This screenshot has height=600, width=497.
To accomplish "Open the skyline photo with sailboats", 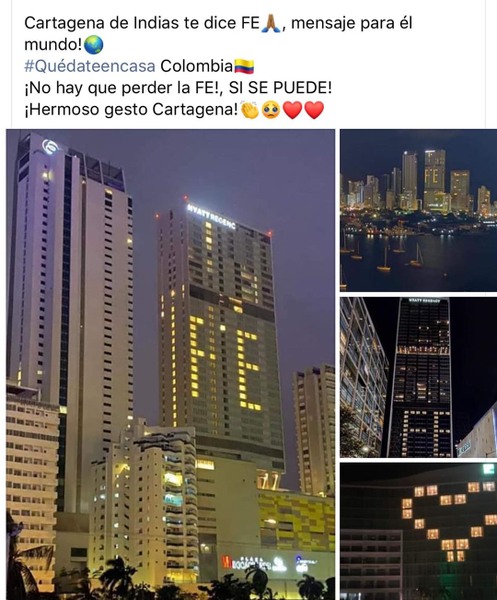I will tap(418, 210).
